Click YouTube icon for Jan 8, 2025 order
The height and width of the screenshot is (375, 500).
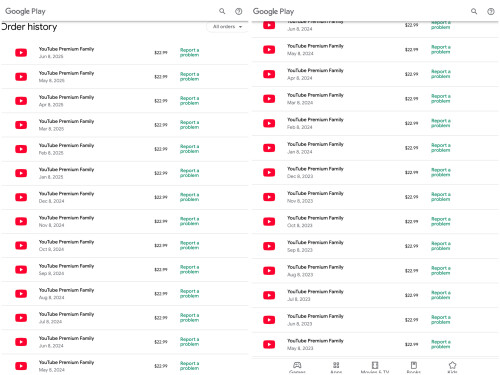(21, 173)
